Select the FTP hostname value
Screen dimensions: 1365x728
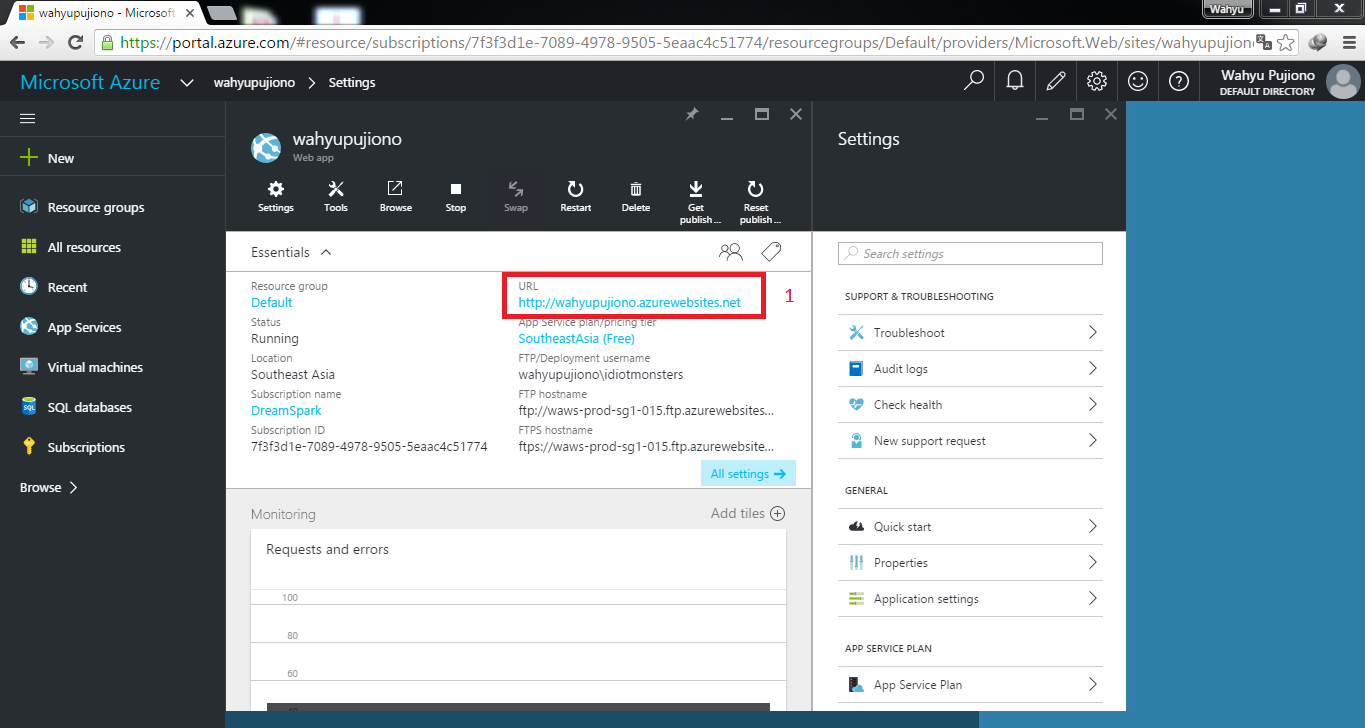click(x=646, y=410)
